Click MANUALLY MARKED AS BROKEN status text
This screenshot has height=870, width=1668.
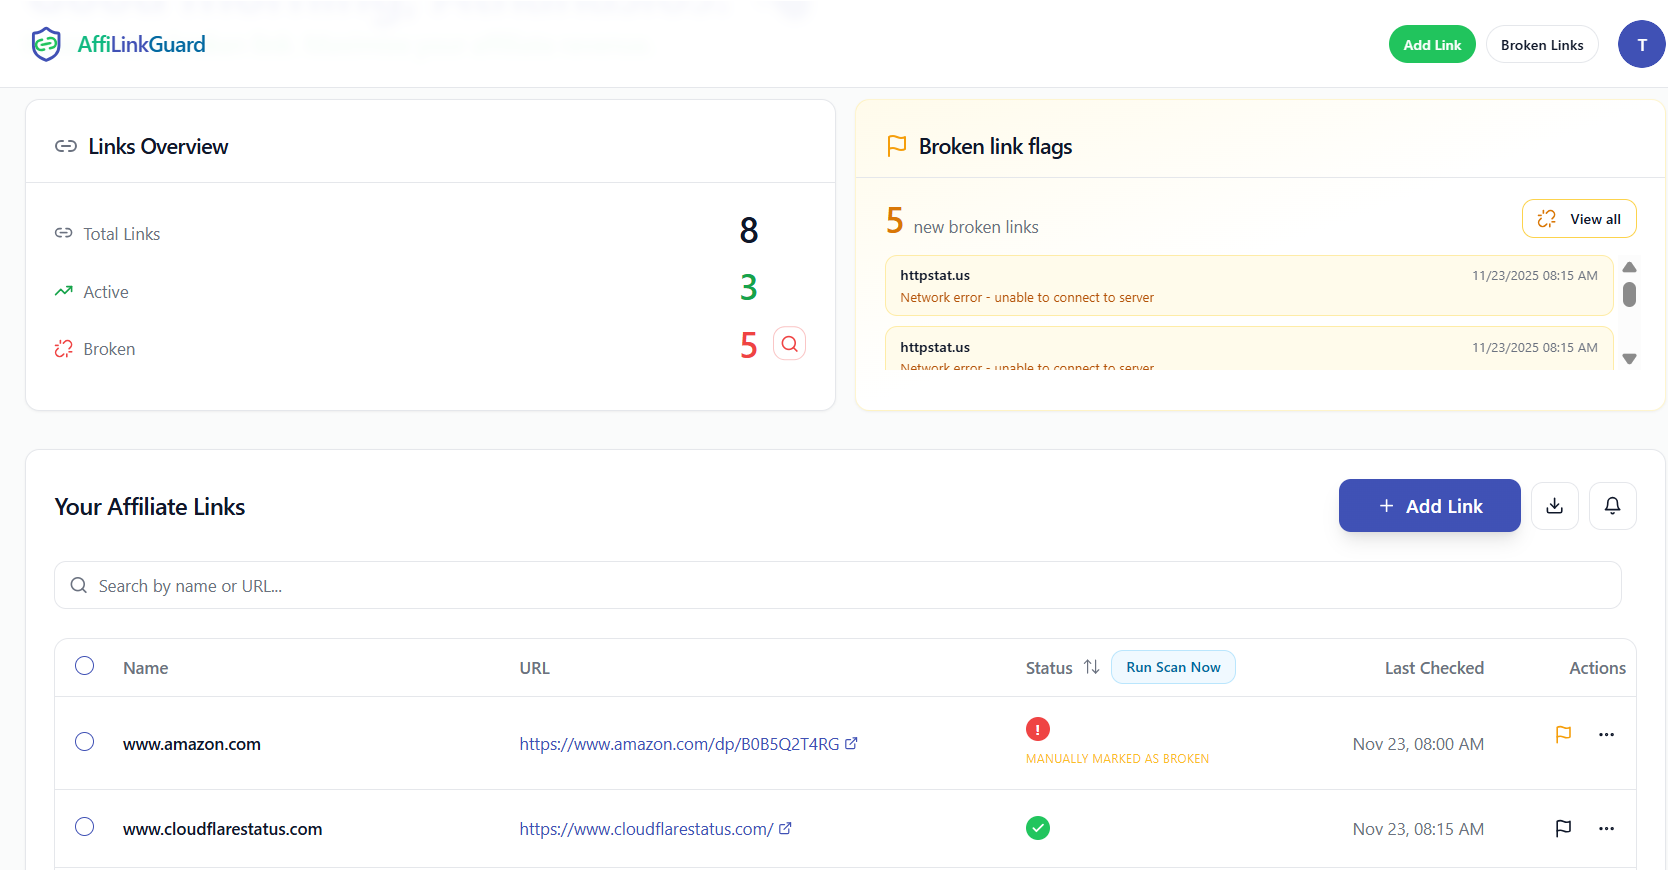tap(1117, 759)
